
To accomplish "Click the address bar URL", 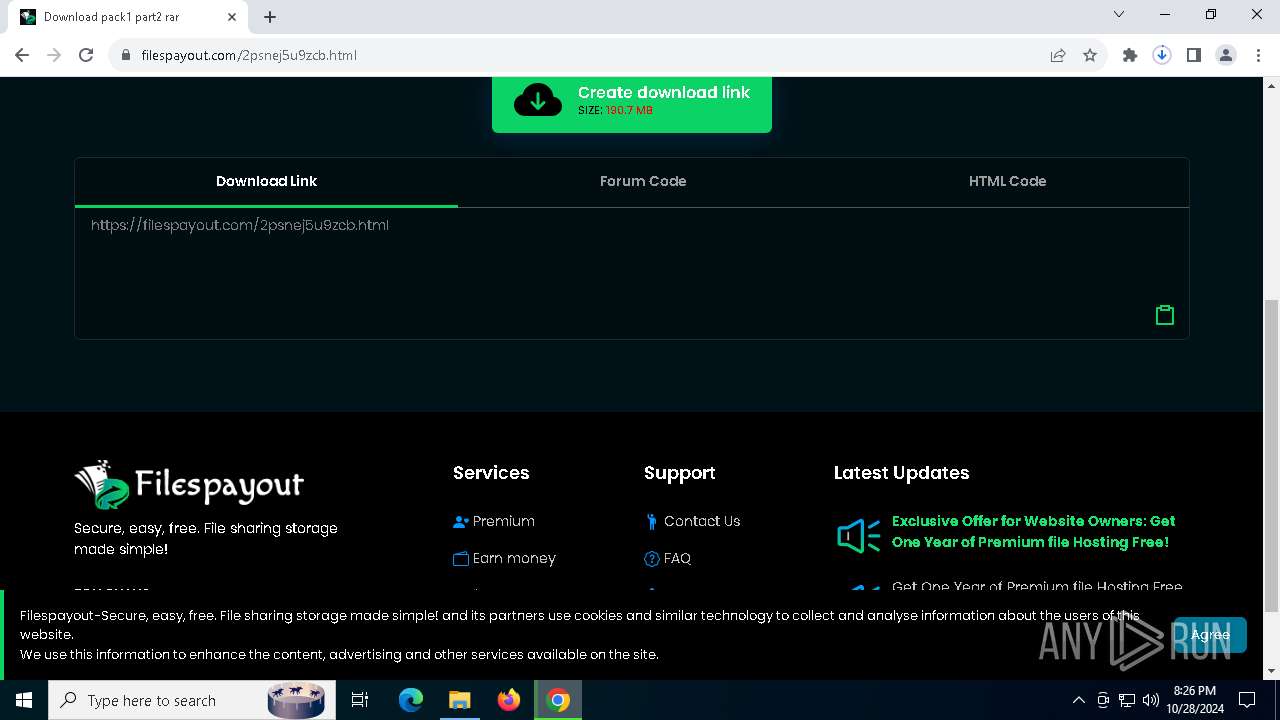I will pos(249,55).
